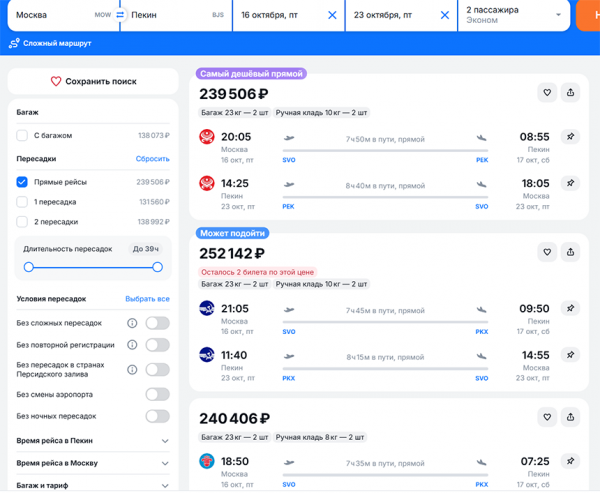Share the 240 406 ₽ ticket

coord(570,417)
